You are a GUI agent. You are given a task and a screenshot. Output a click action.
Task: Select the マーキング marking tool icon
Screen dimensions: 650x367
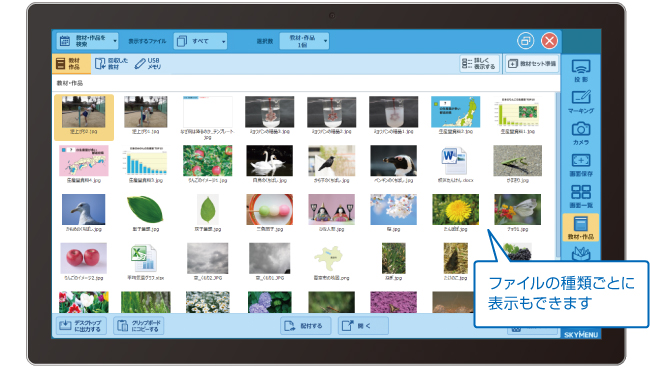[581, 102]
